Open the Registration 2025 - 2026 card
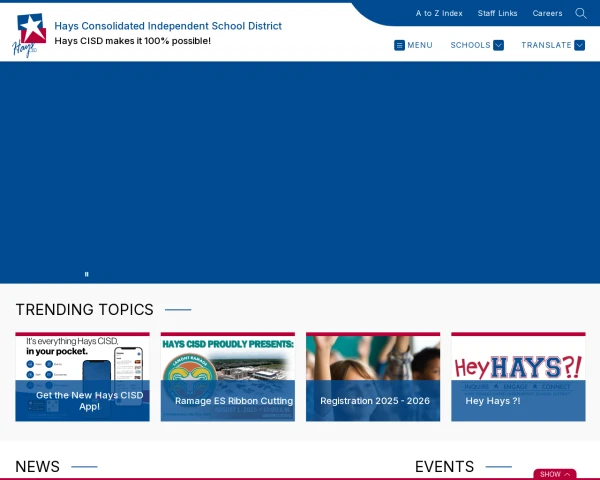 click(373, 377)
